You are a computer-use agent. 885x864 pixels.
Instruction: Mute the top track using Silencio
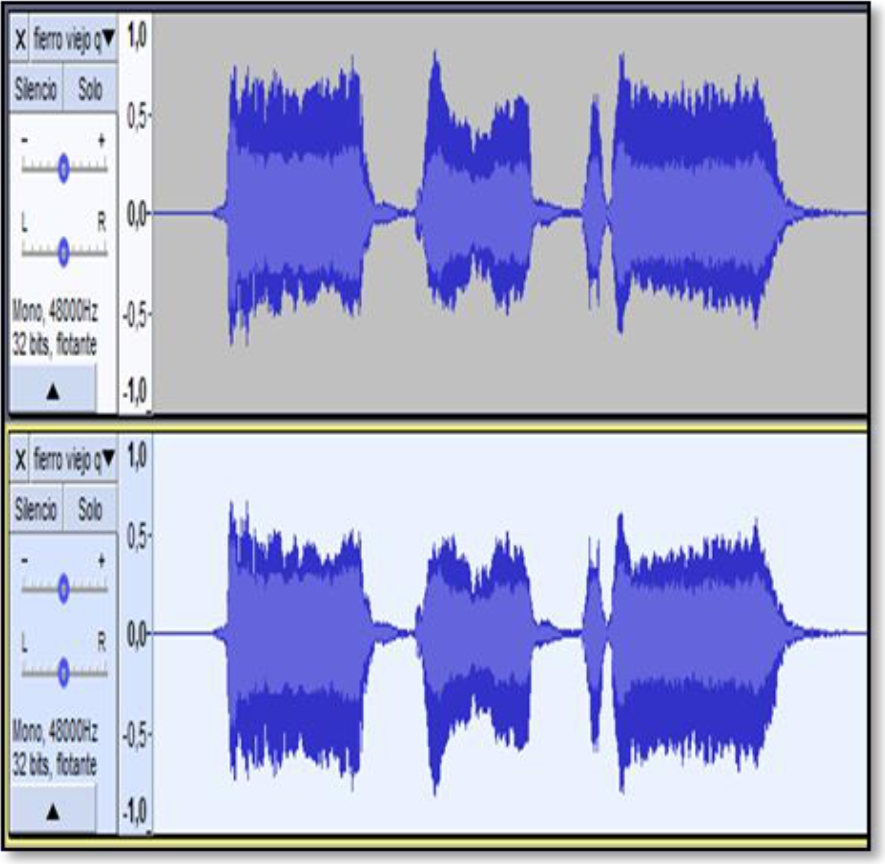[37, 88]
